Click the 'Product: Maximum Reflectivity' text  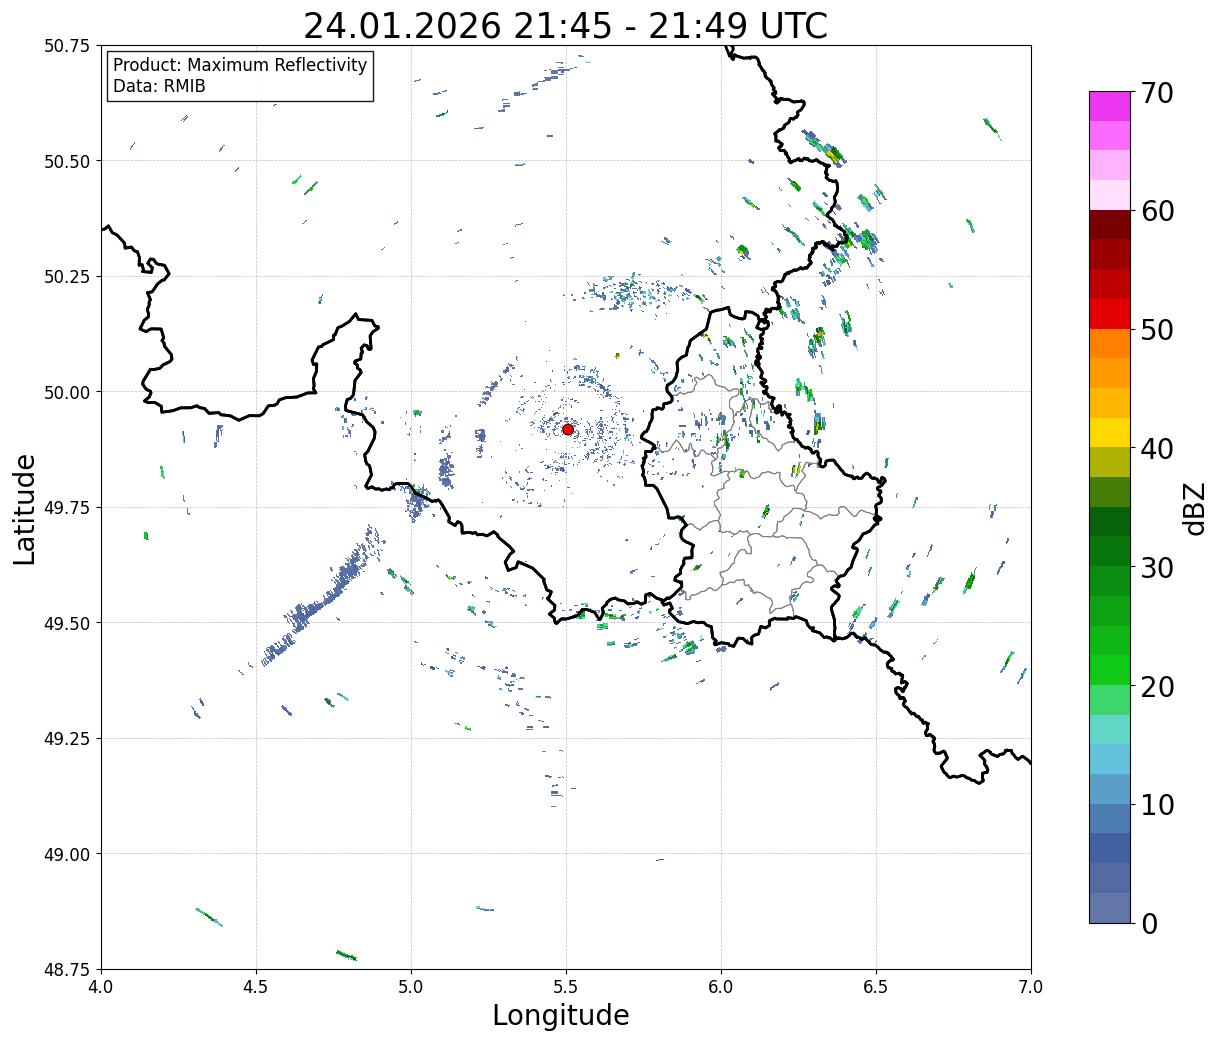click(x=240, y=65)
